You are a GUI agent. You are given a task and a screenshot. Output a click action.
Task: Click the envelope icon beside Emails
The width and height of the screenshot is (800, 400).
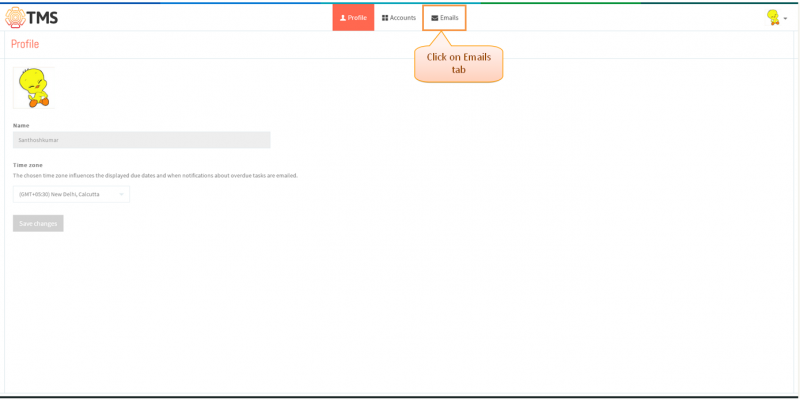(x=435, y=18)
